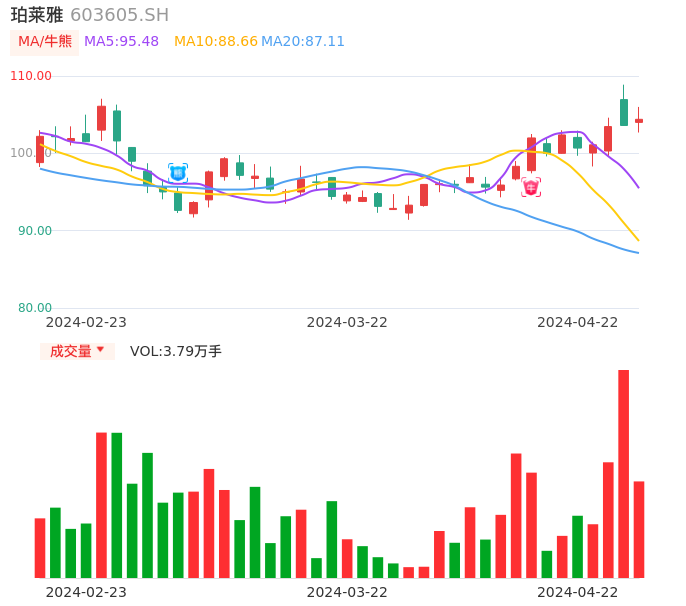Image resolution: width=686 pixels, height=606 pixels.
Task: Click the tallest red volume bar
Action: click(623, 473)
